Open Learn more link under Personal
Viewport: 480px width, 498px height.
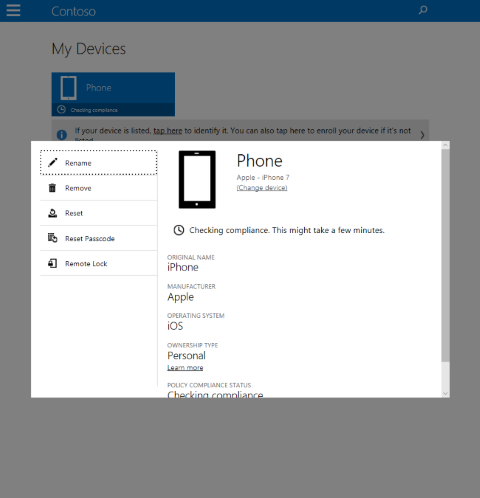click(x=185, y=368)
